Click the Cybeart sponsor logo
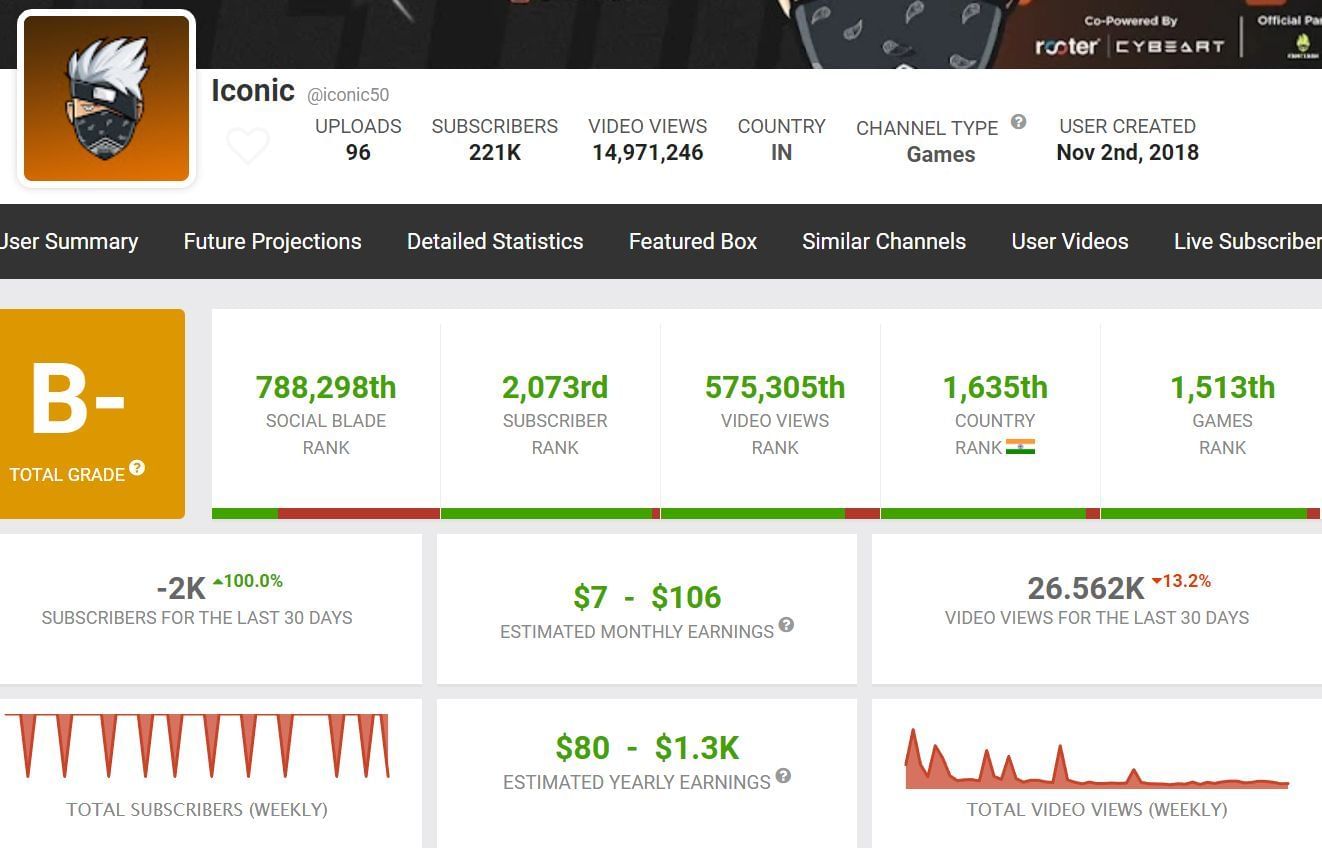 click(1169, 46)
